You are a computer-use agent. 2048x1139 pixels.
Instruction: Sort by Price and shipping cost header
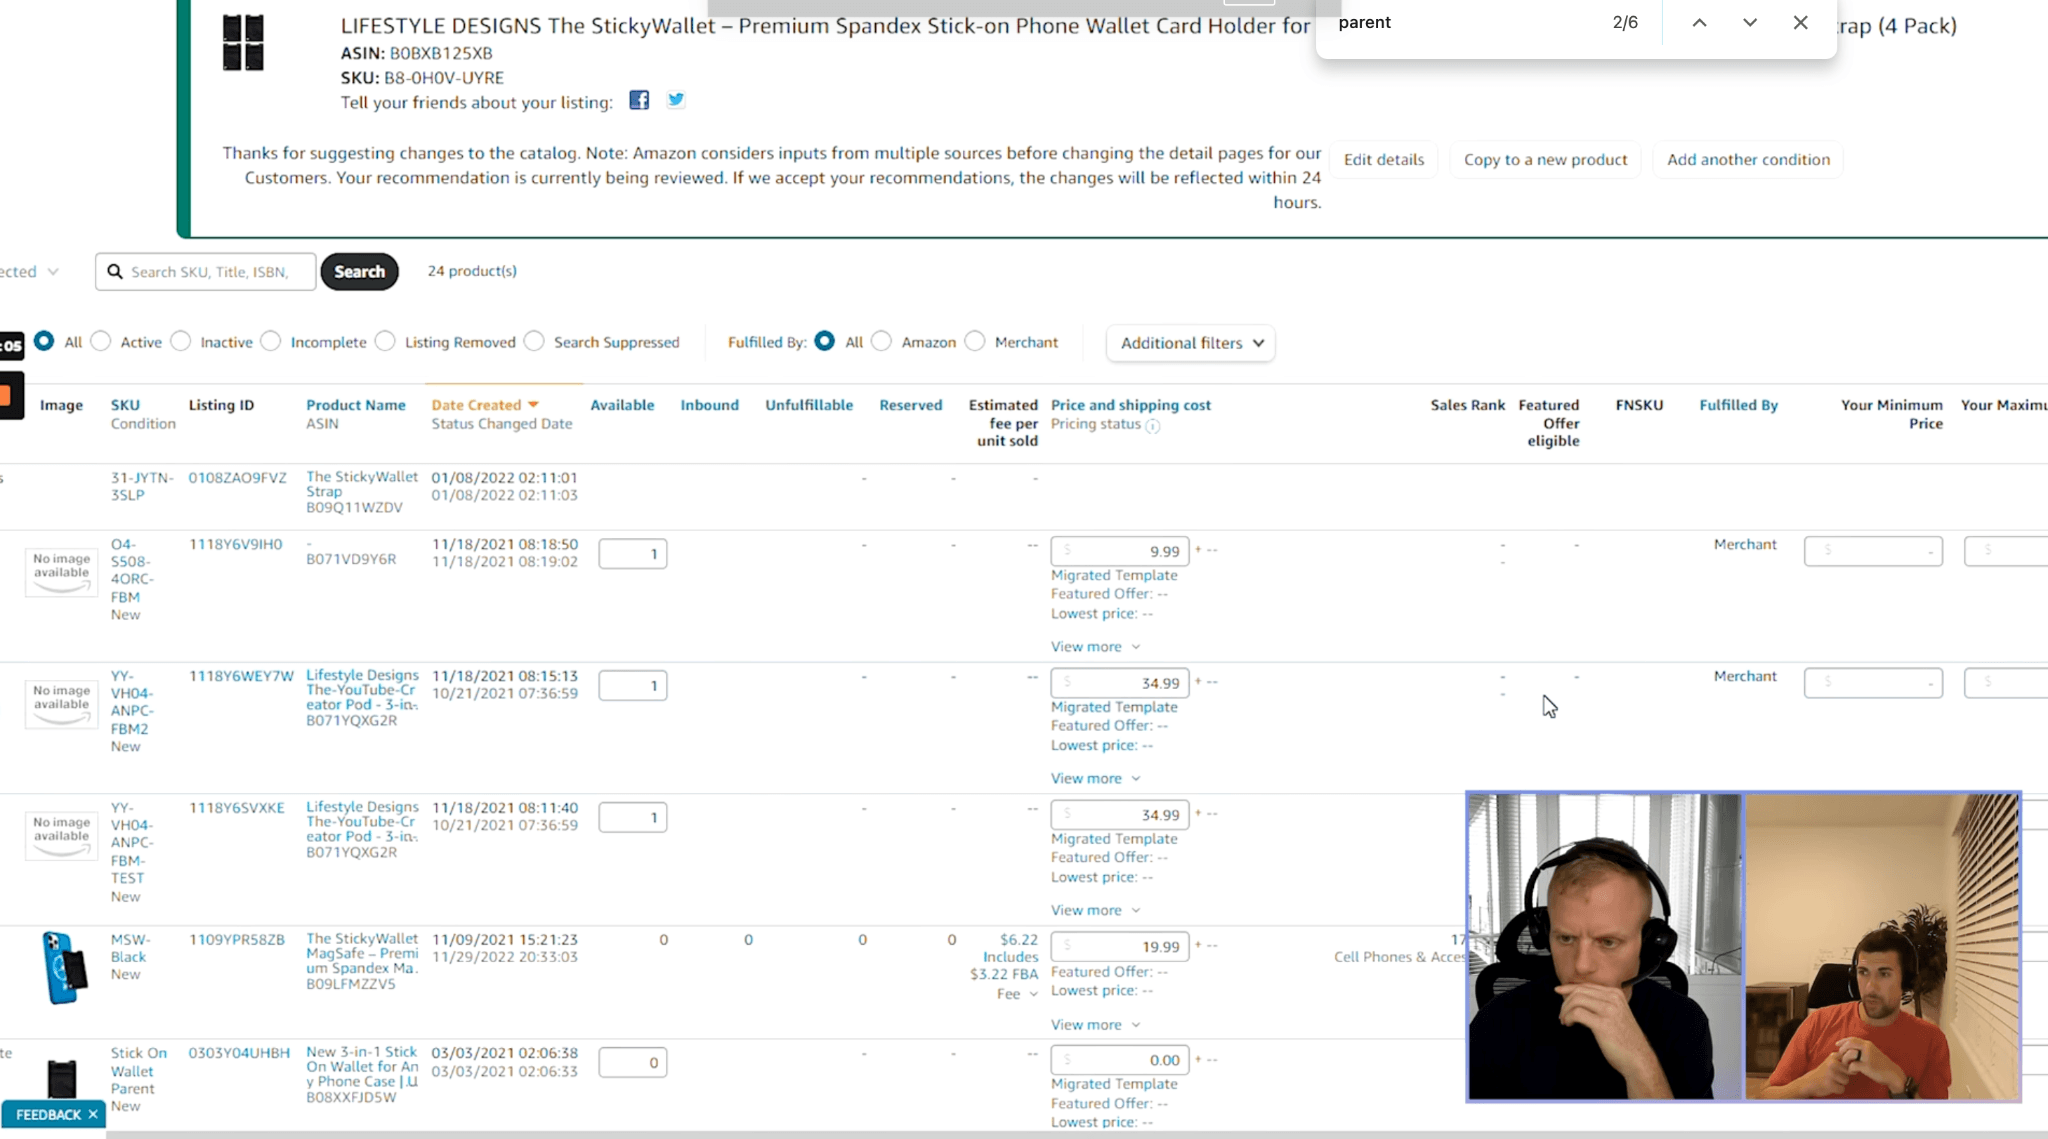click(1131, 405)
